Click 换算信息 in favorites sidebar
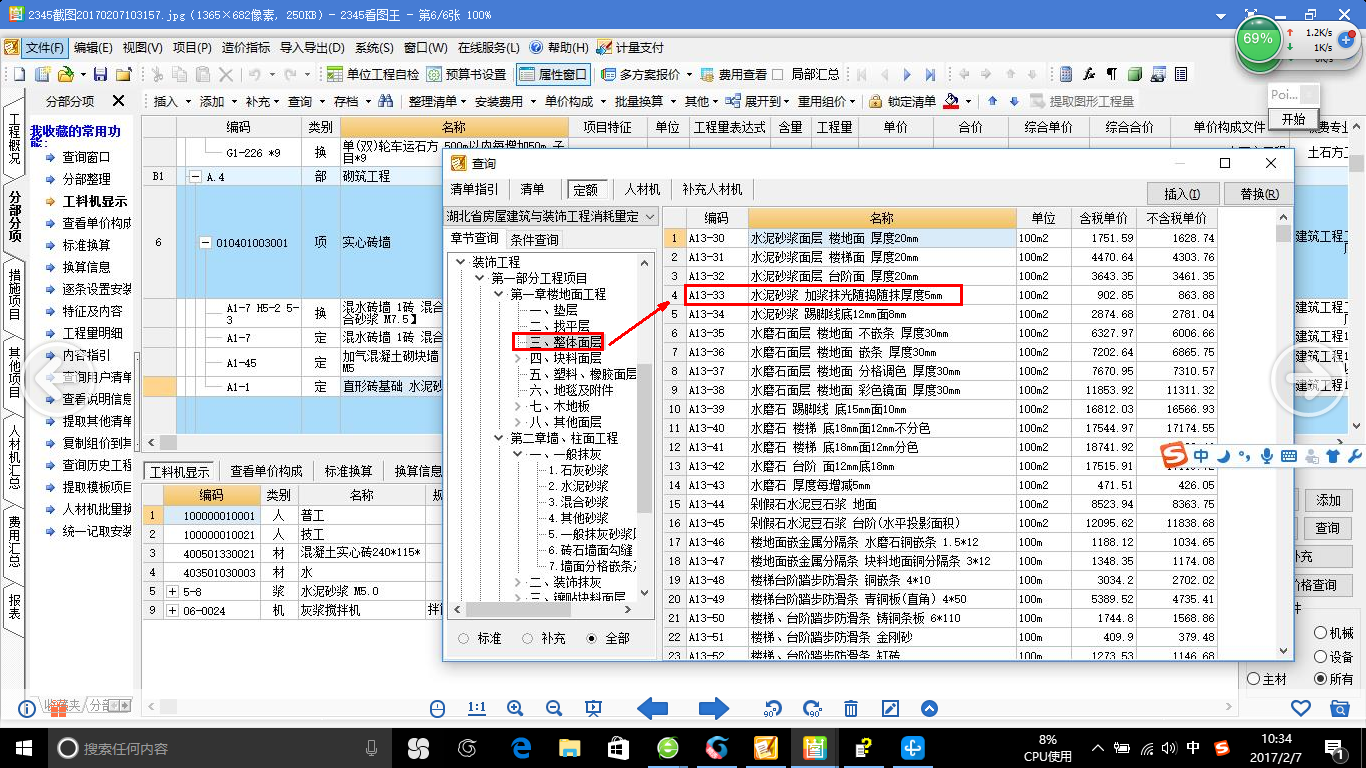Screen dimensions: 1366x768 pos(86,267)
